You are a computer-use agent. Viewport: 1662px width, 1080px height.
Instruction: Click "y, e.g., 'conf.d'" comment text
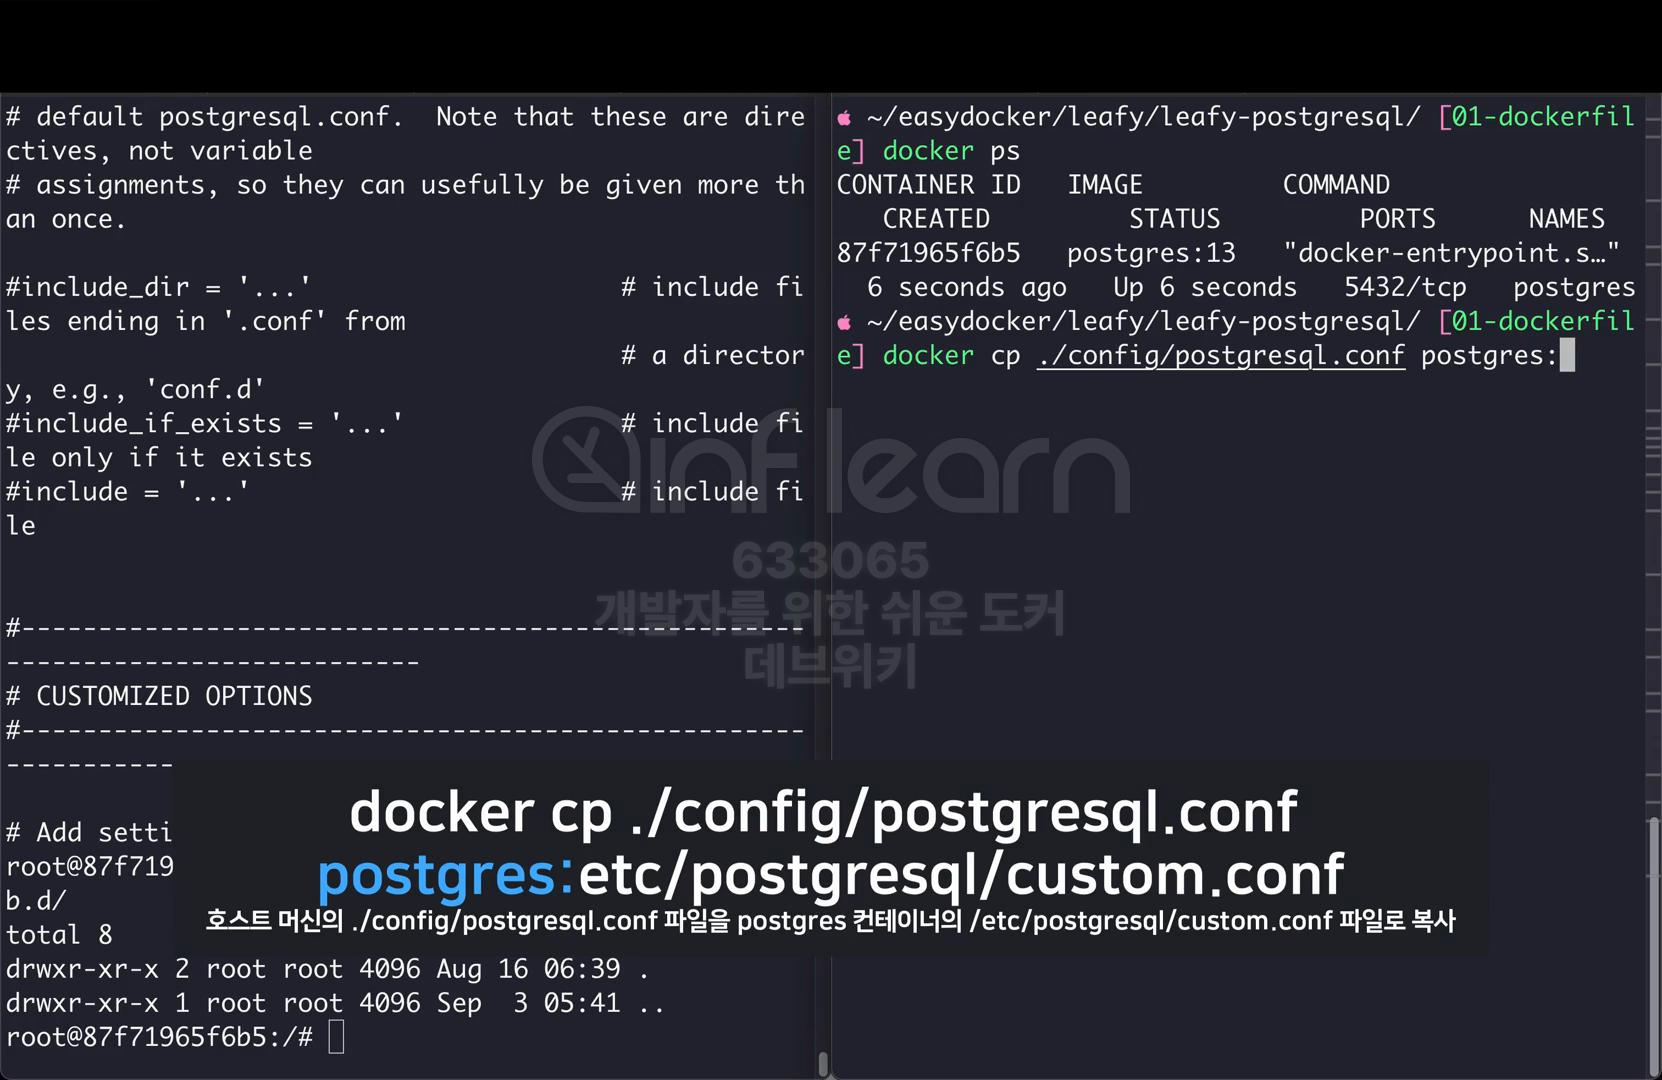135,390
